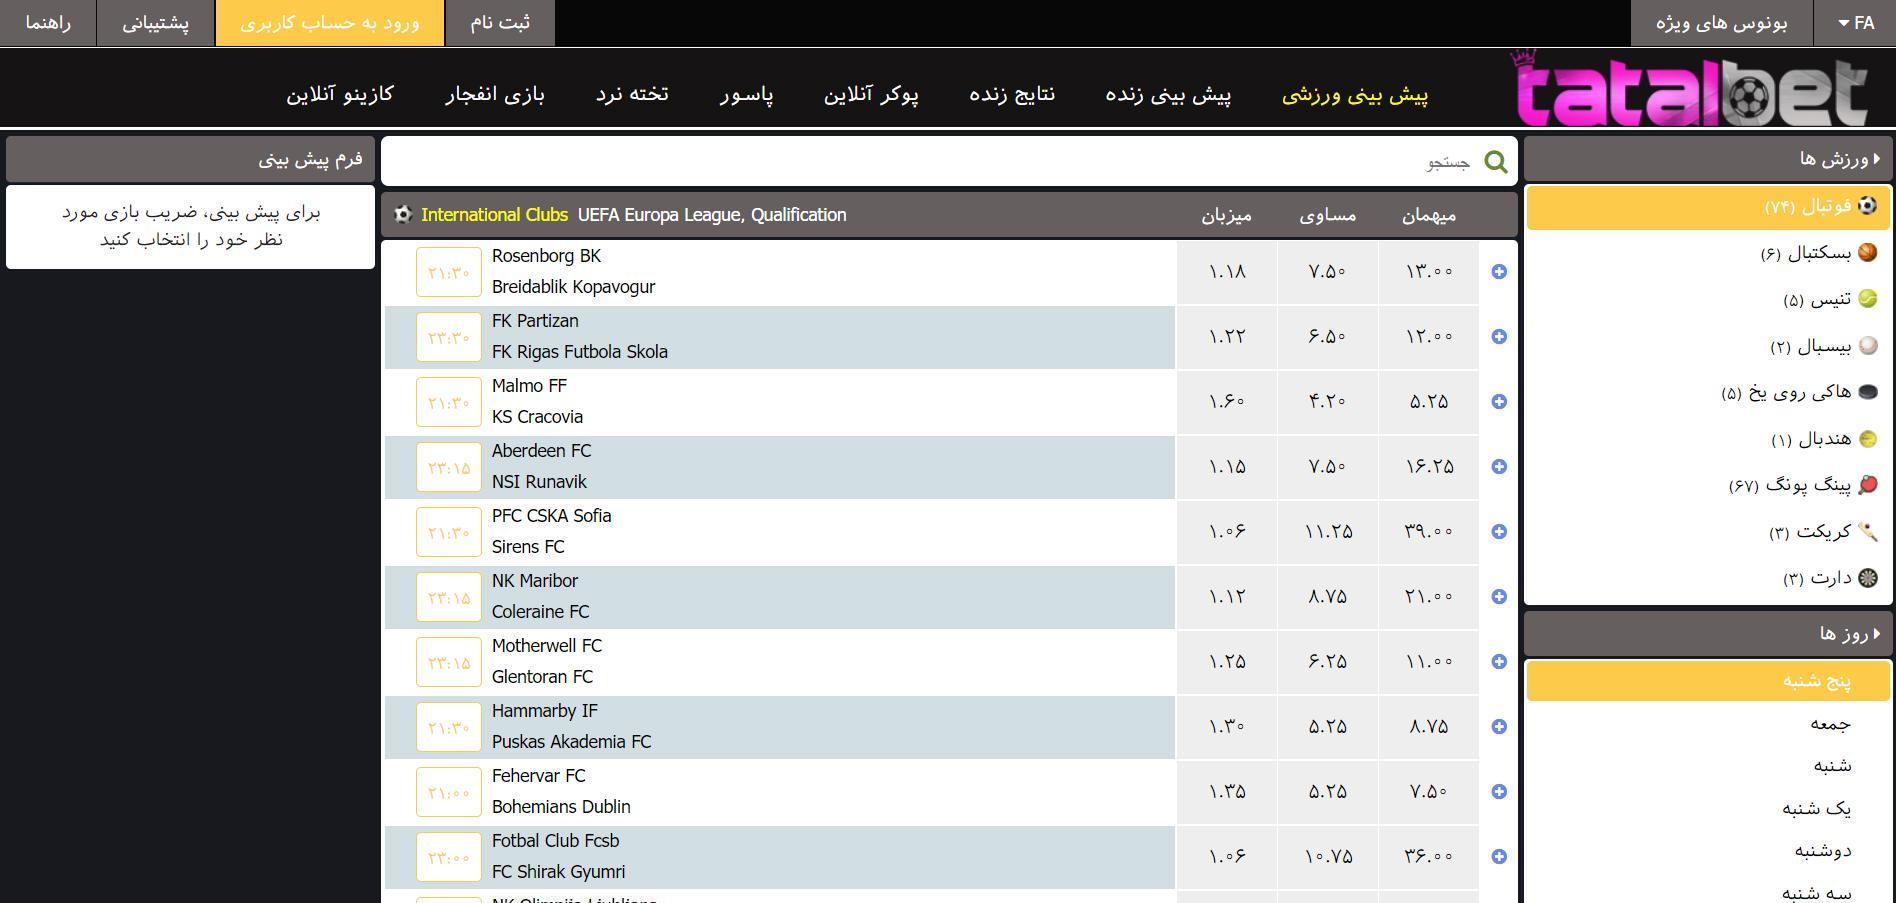Click راهنما help button
This screenshot has height=903, width=1896.
point(48,23)
